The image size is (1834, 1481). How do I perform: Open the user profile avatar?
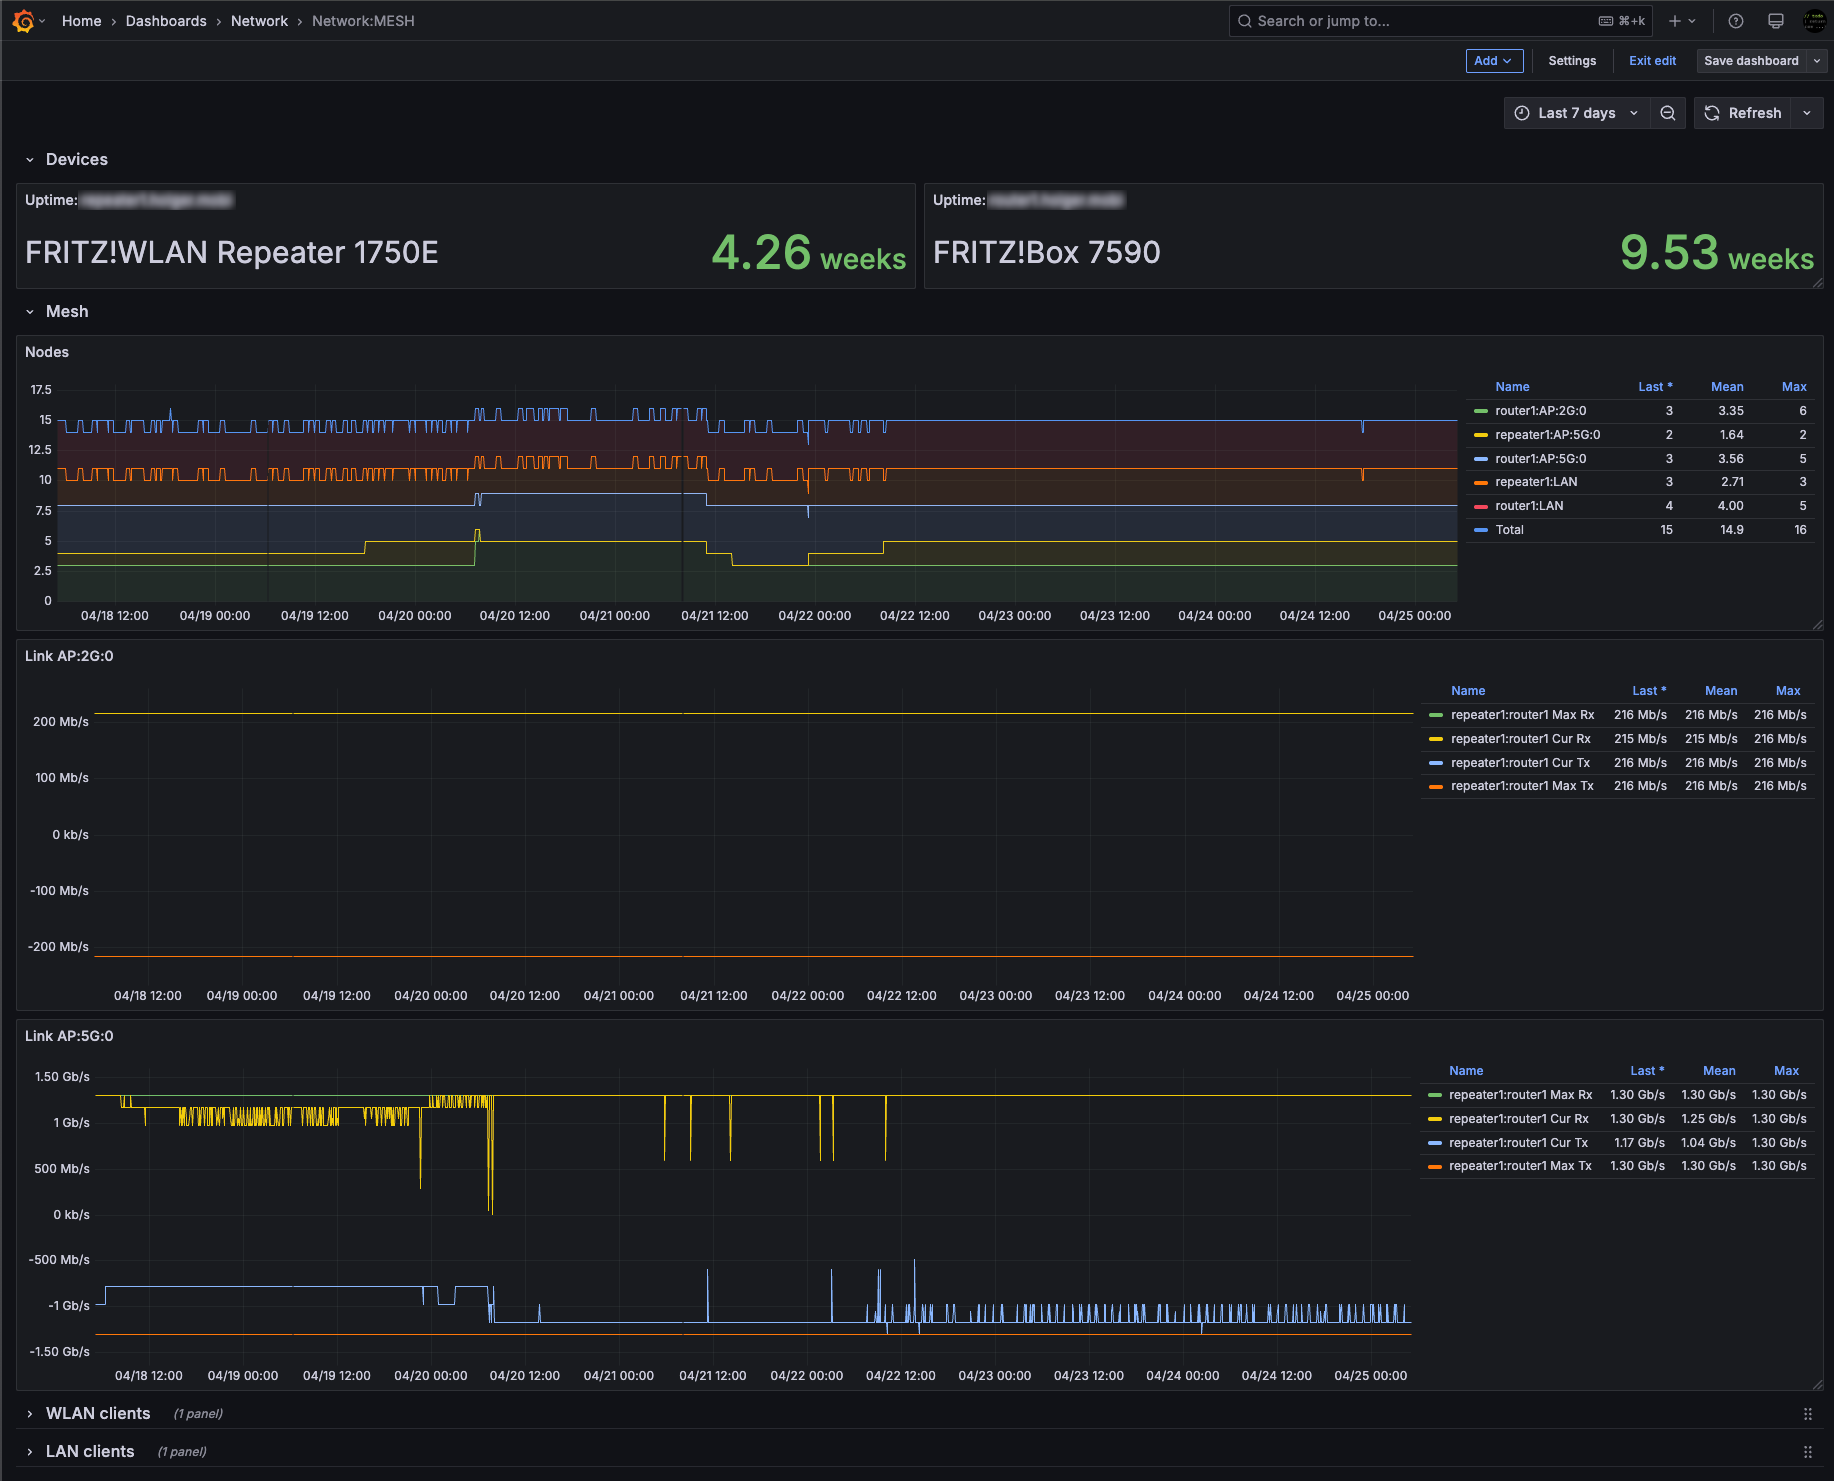click(x=1814, y=21)
